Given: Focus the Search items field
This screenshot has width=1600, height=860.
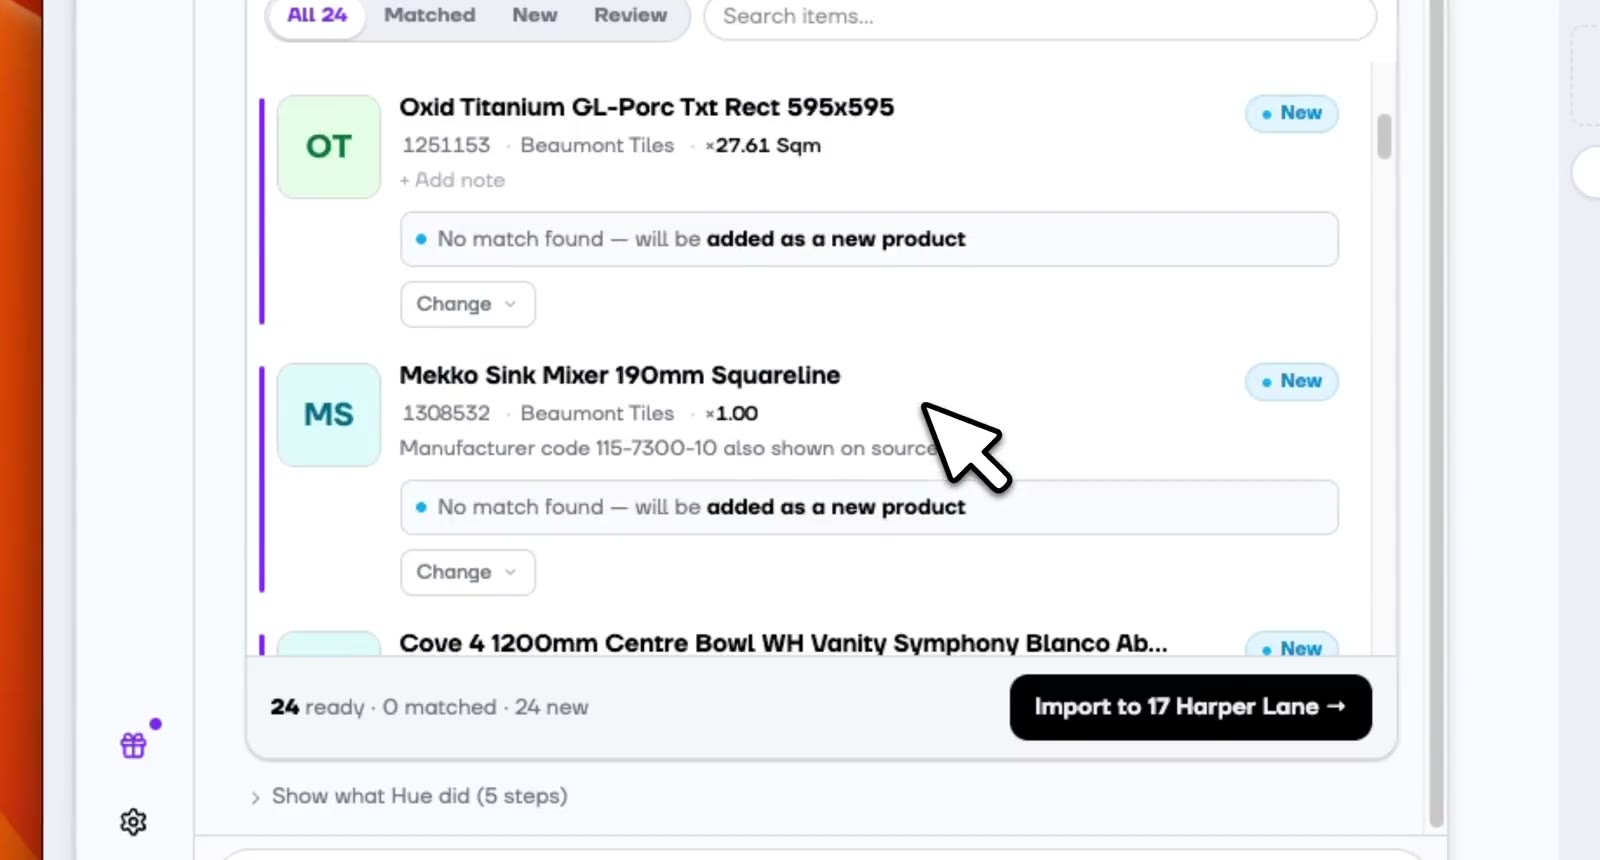Looking at the screenshot, I should [1040, 16].
